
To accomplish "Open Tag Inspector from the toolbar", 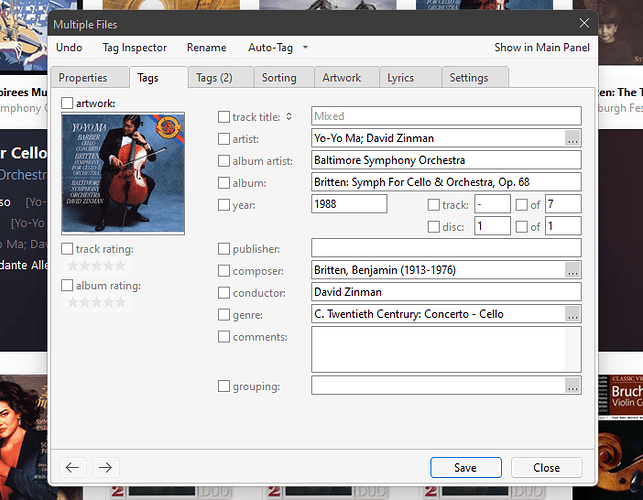I will point(135,48).
